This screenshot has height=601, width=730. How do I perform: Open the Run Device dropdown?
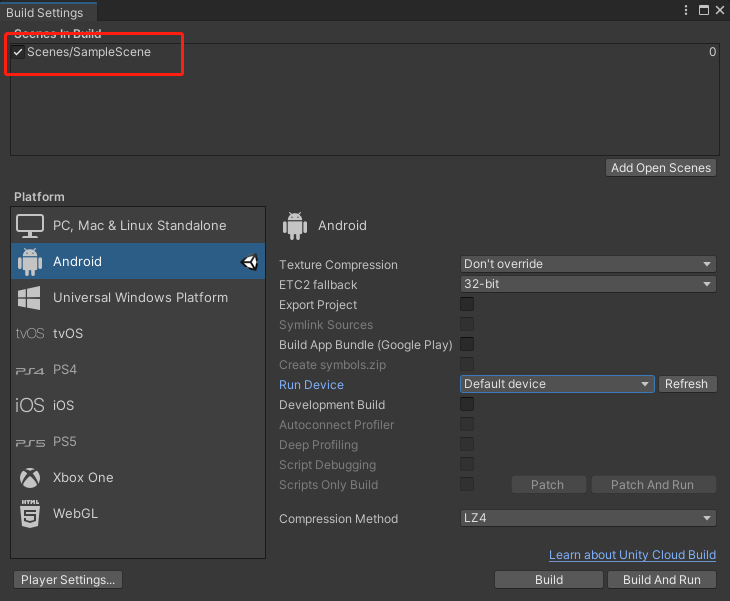[x=557, y=384]
